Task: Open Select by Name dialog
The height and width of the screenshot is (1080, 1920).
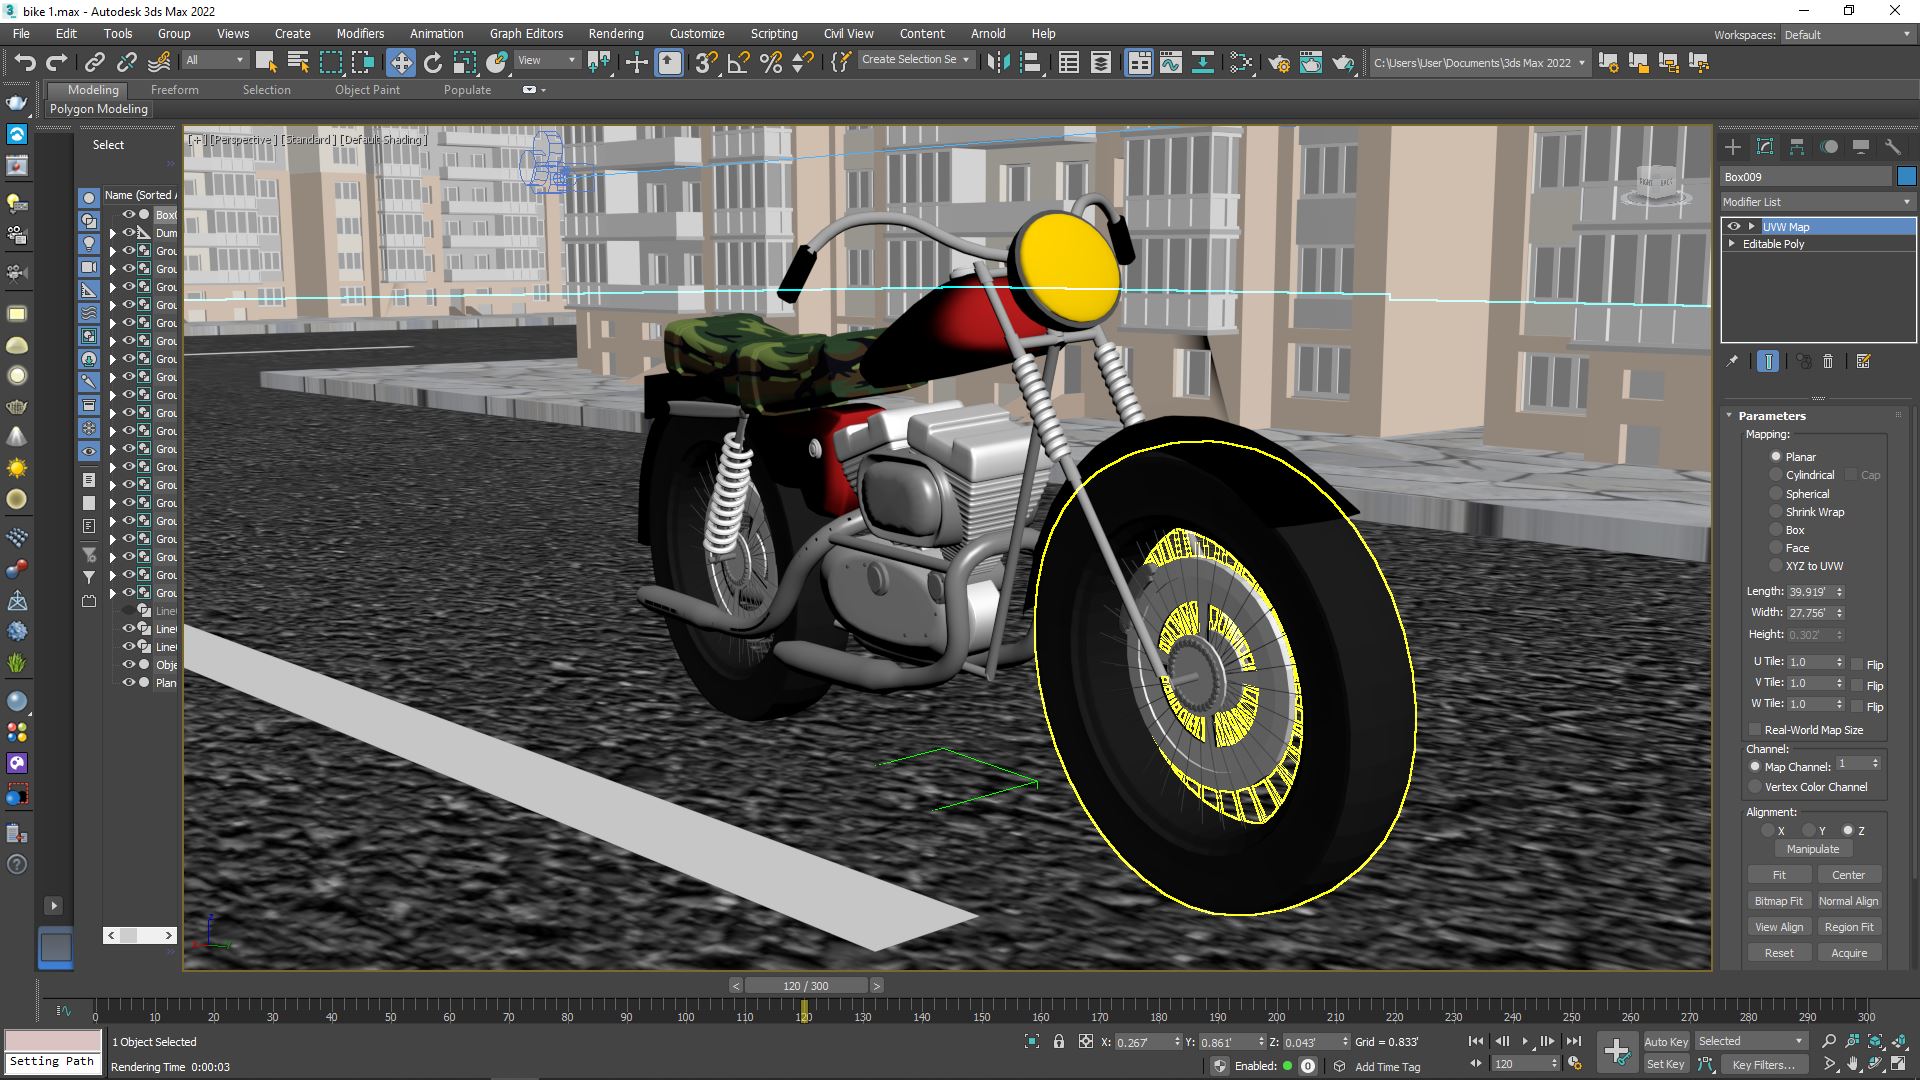Action: pos(298,63)
